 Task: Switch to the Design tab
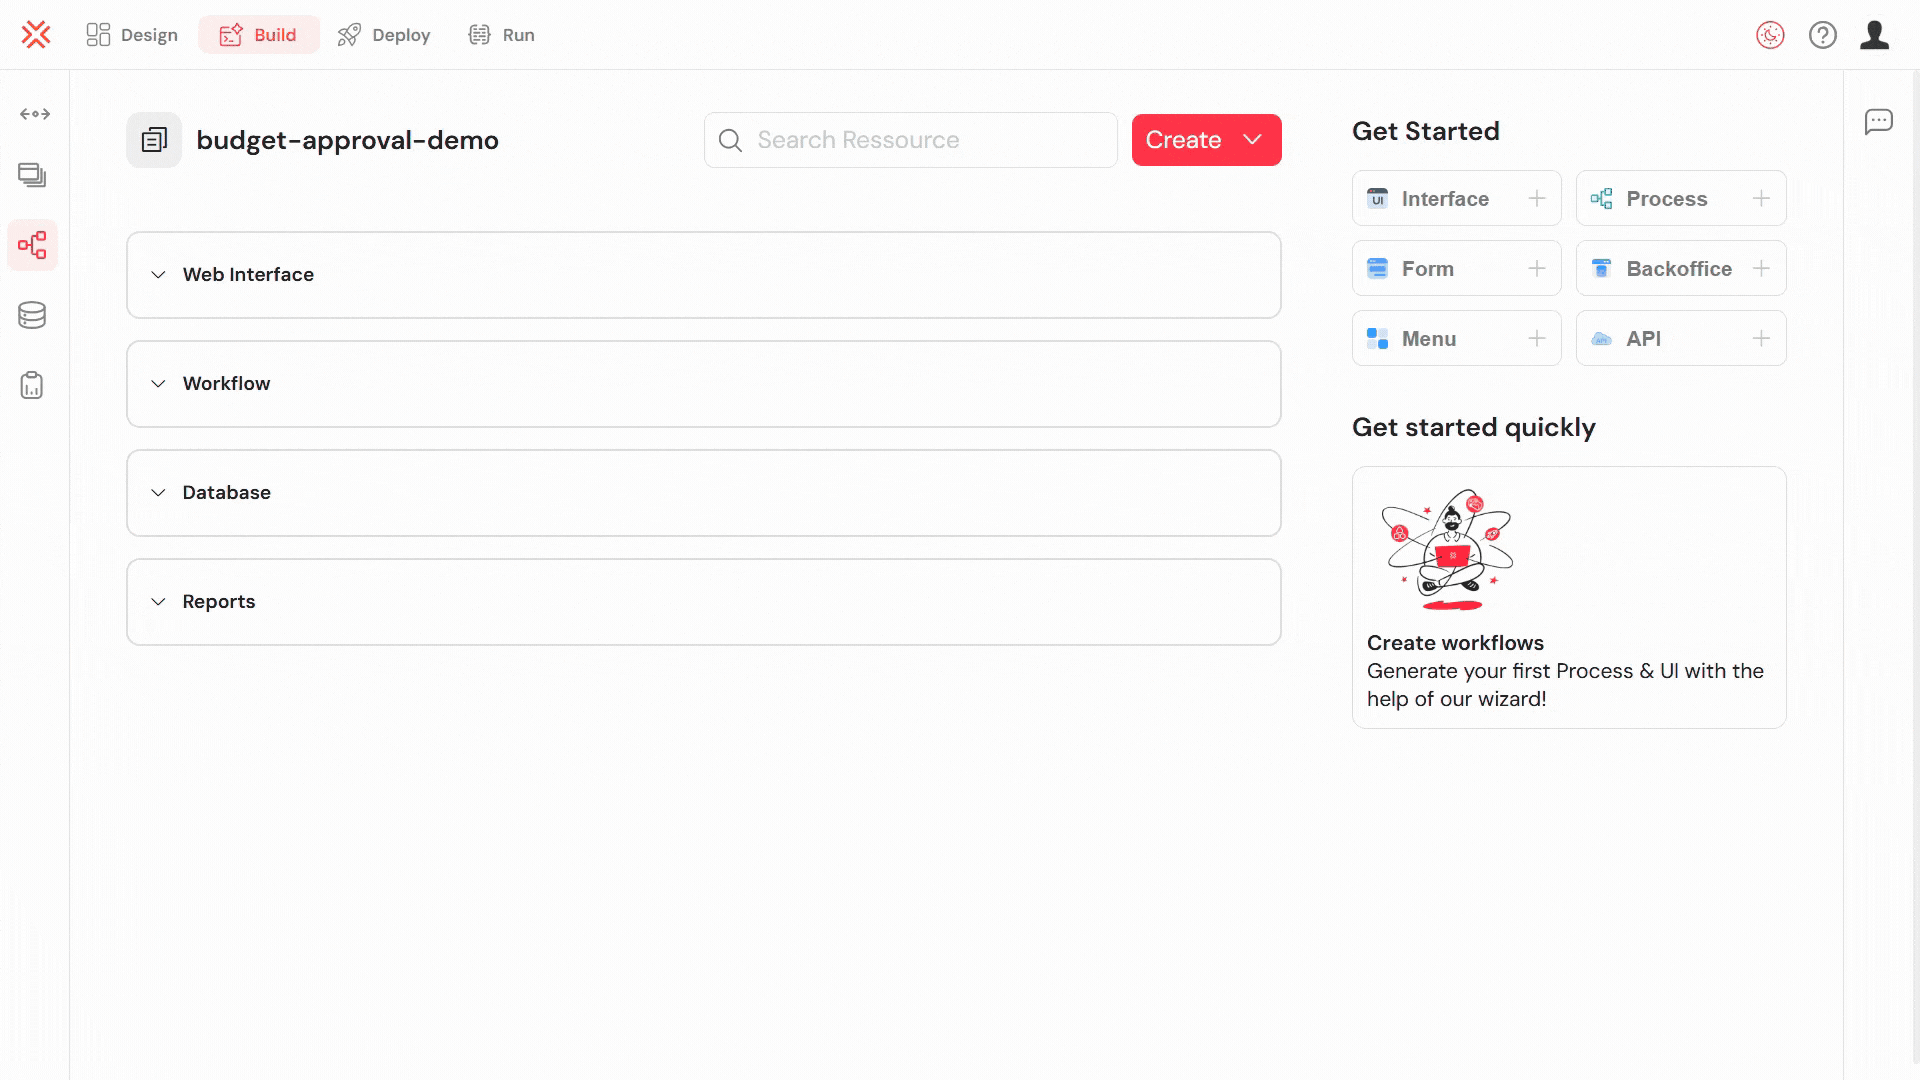coord(131,34)
